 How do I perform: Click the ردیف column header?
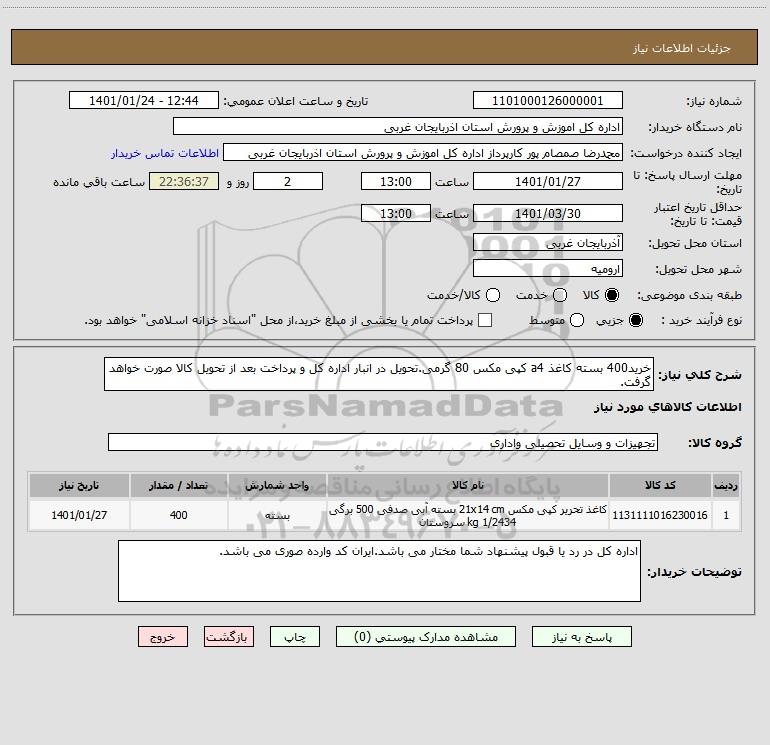click(726, 485)
